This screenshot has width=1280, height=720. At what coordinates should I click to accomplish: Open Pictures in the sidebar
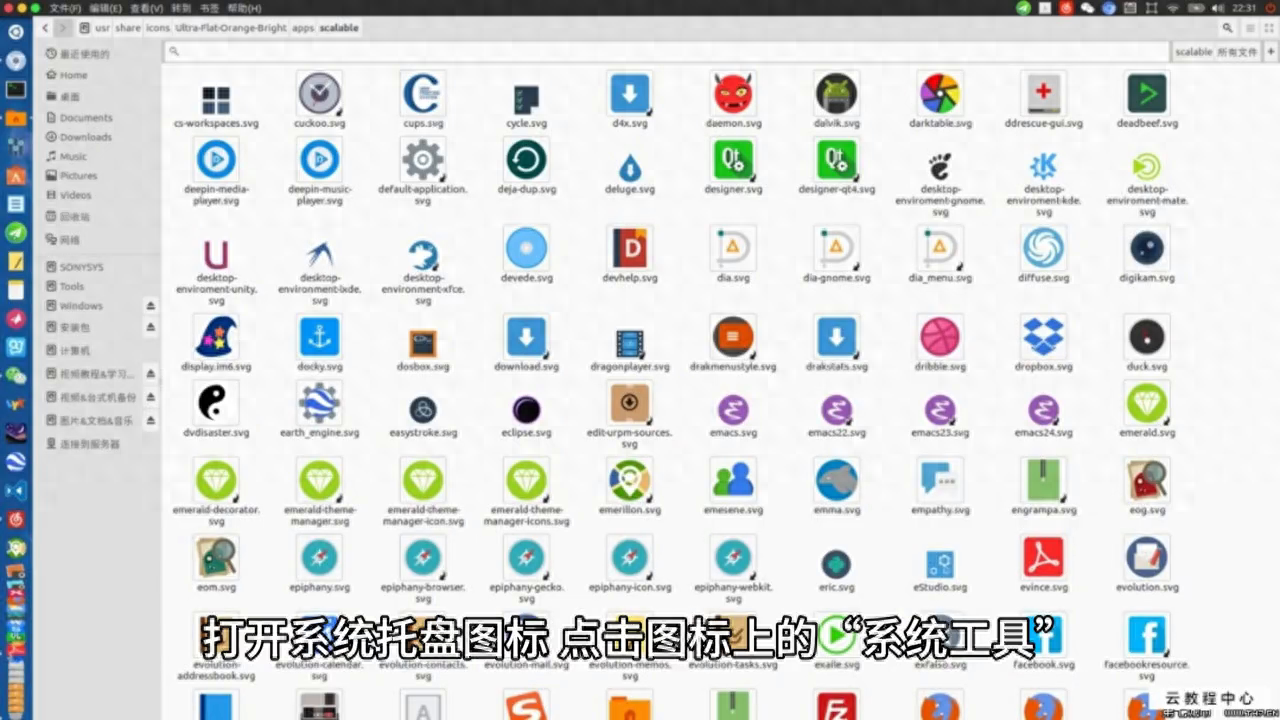click(x=78, y=176)
